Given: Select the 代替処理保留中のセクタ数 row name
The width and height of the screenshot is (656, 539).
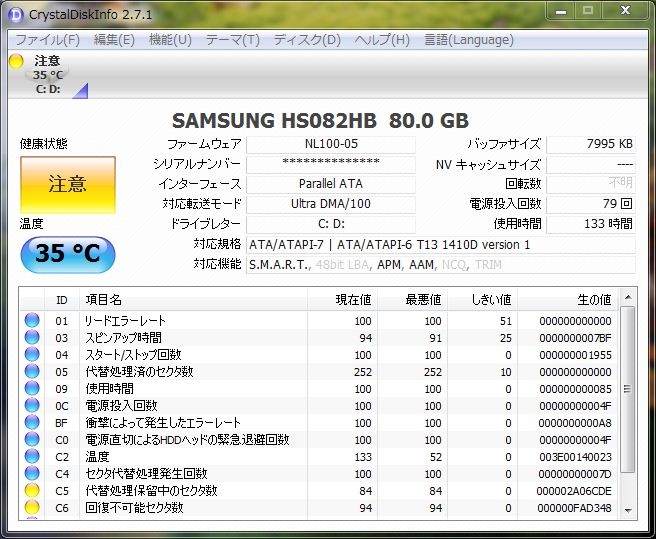Looking at the screenshot, I should [x=151, y=491].
